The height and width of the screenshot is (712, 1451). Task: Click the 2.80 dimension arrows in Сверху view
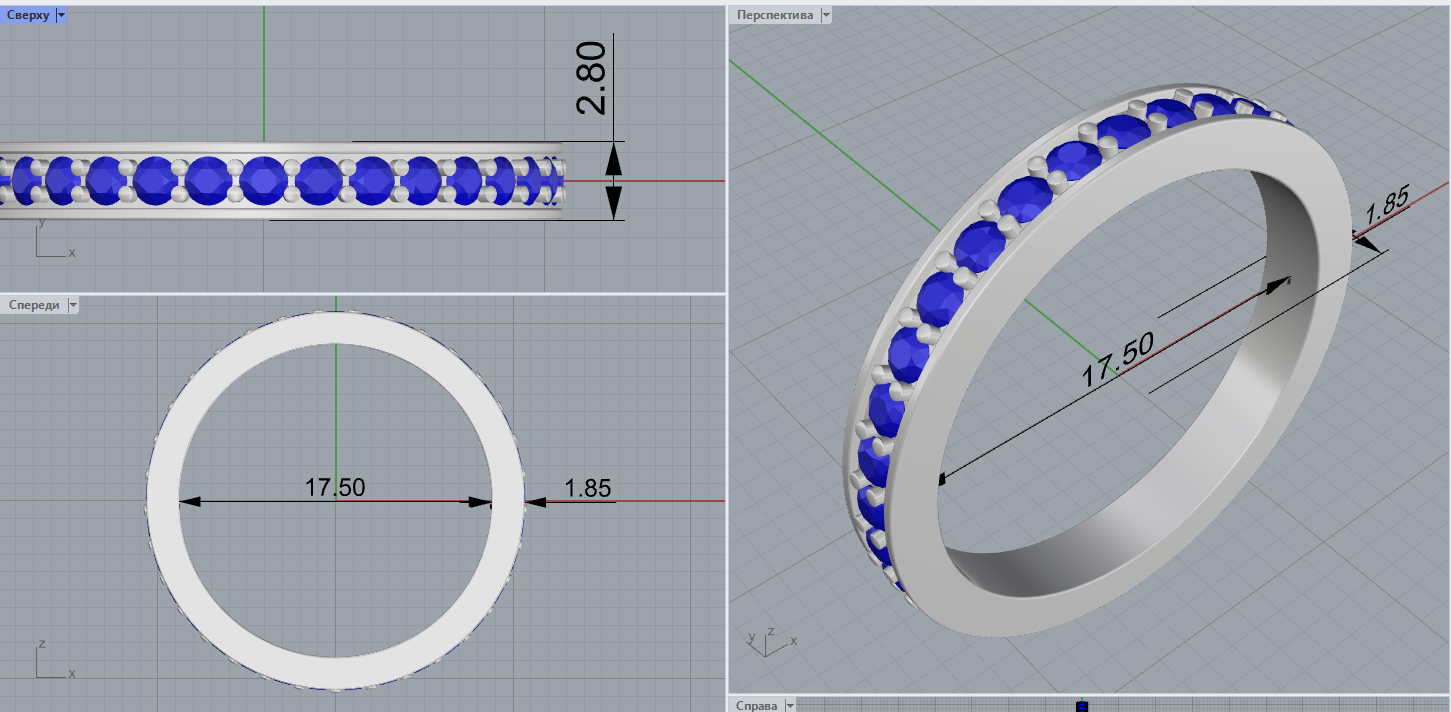tap(613, 181)
